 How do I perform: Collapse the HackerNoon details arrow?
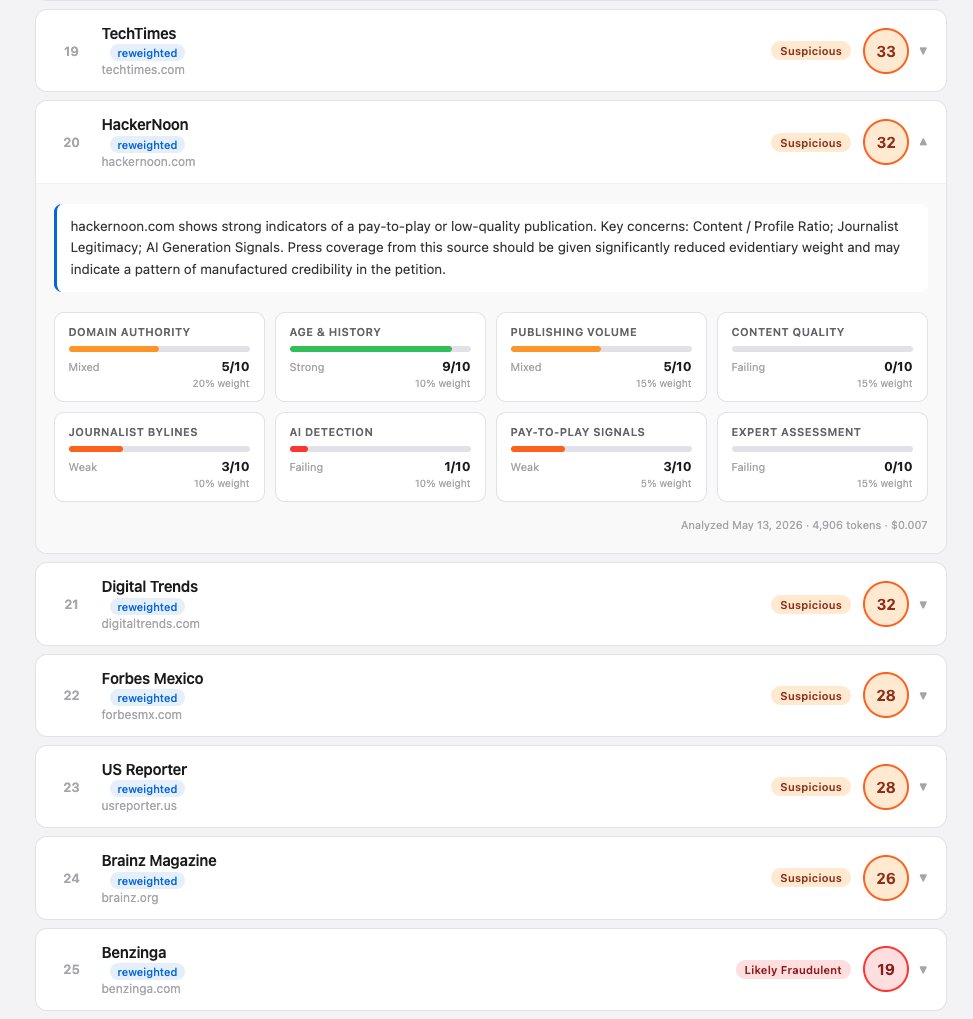[922, 142]
